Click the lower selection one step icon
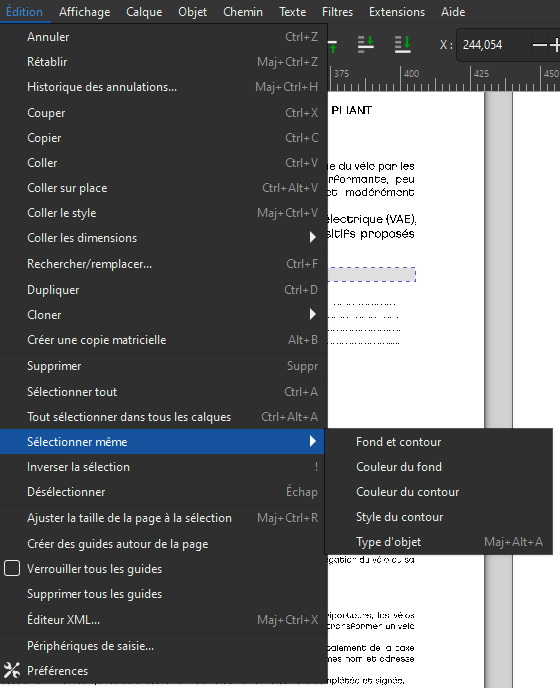560x688 pixels. [x=366, y=44]
